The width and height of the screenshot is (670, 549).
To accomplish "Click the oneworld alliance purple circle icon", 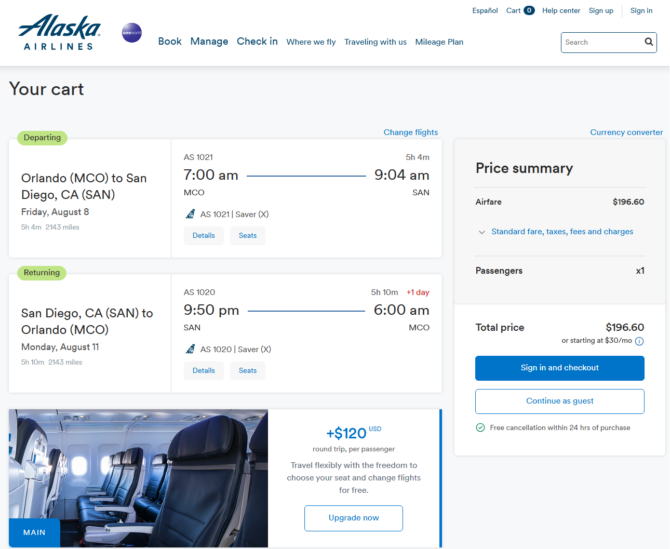I will pyautogui.click(x=132, y=33).
